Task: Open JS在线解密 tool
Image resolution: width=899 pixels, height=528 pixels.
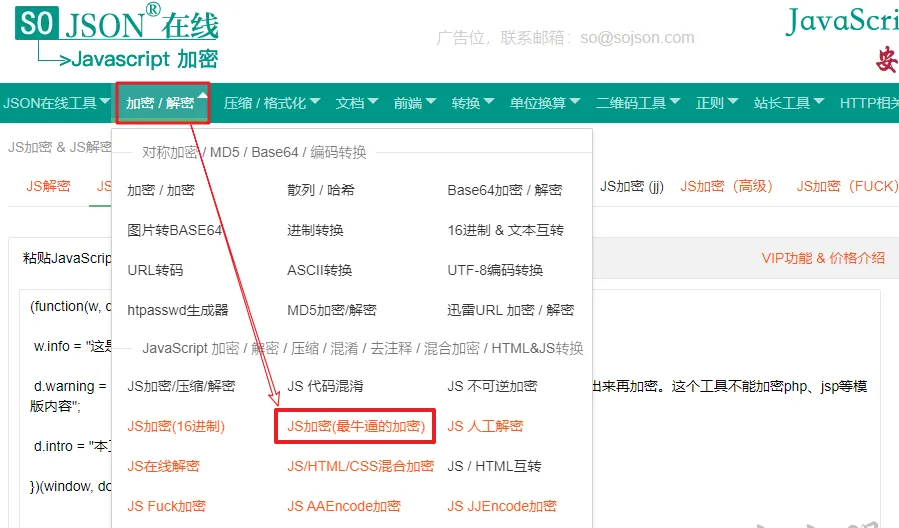Action: tap(163, 466)
